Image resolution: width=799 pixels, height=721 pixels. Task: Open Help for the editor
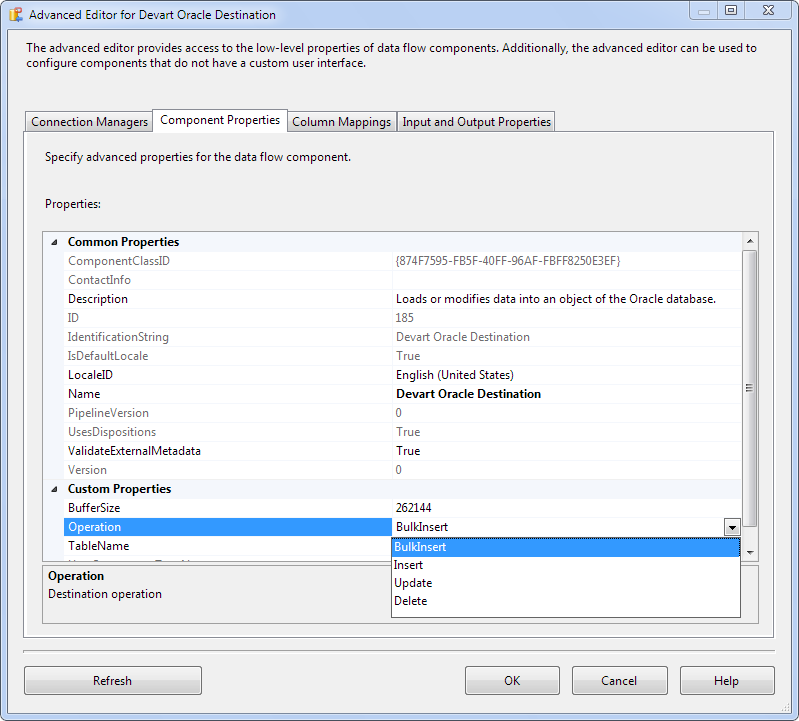(727, 681)
